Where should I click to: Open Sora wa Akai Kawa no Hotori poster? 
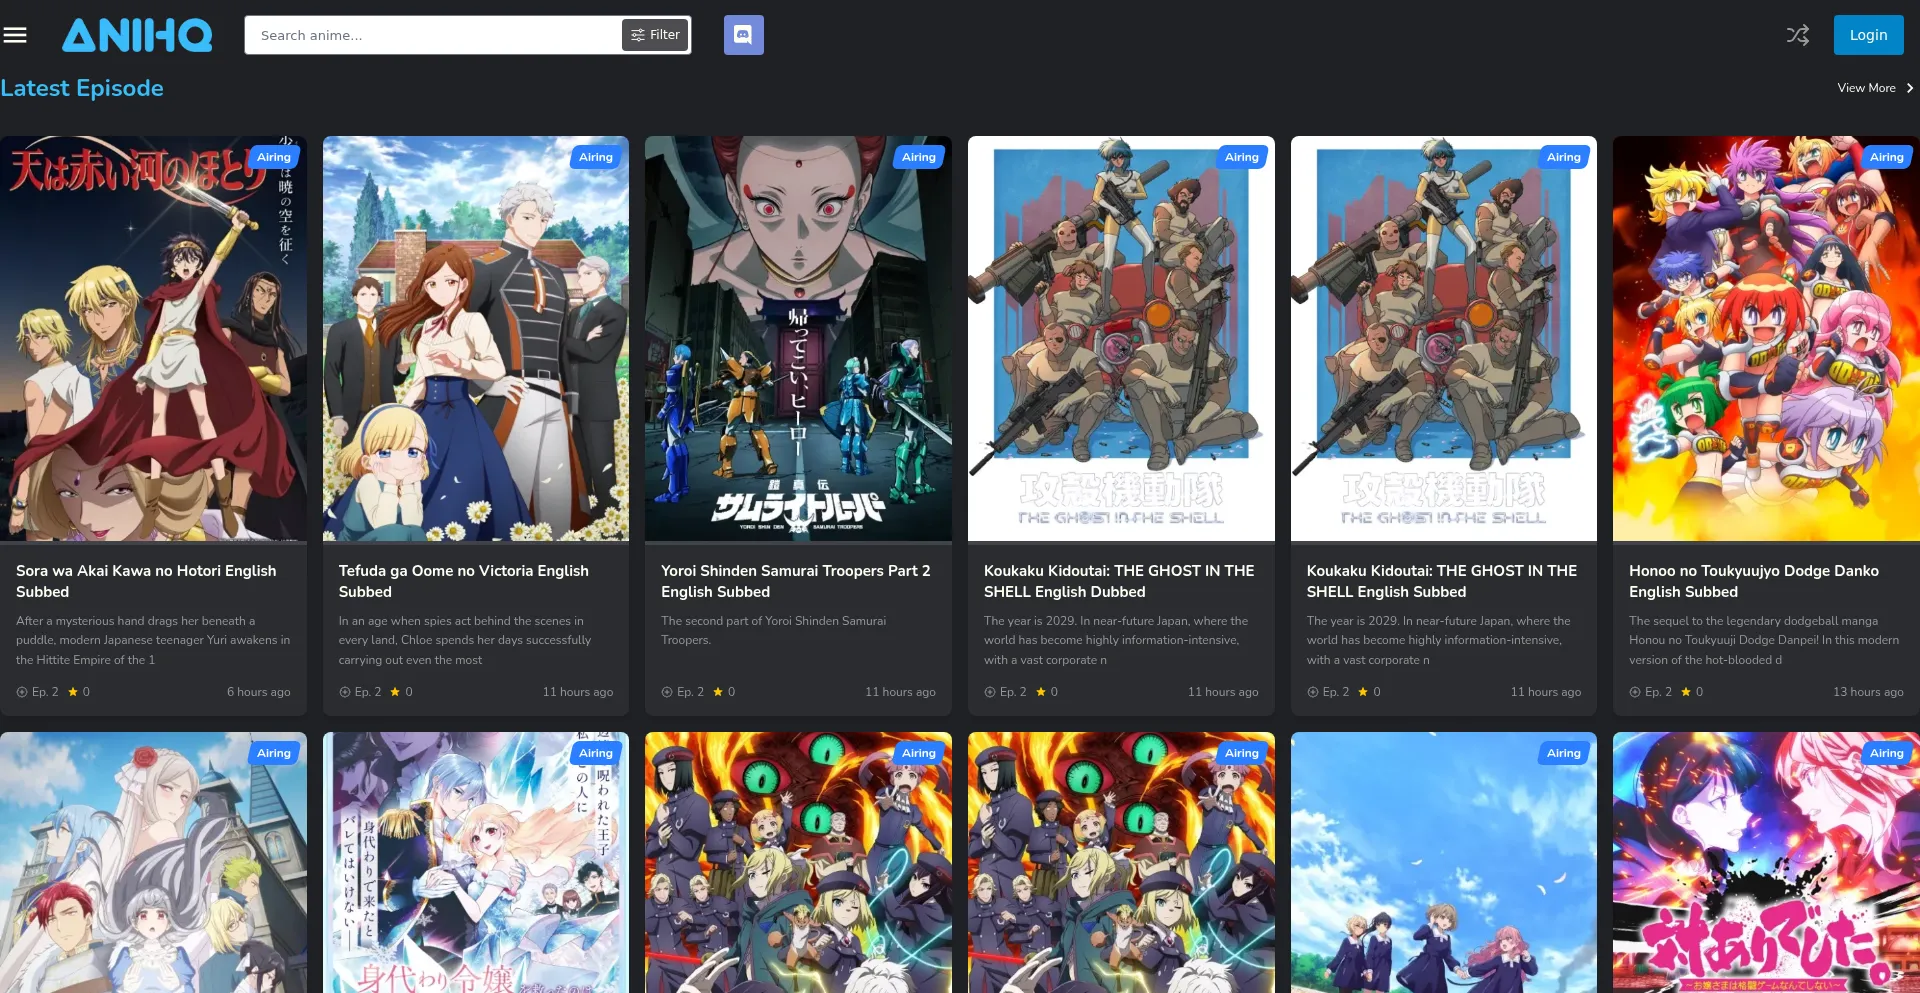153,339
